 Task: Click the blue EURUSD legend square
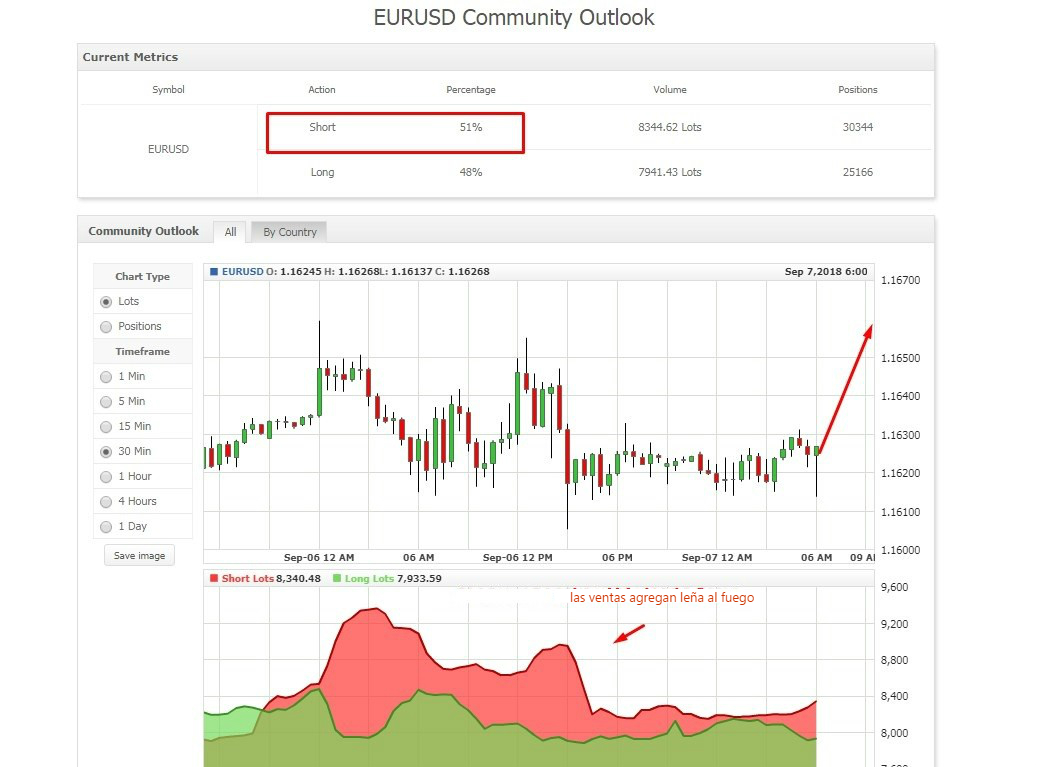pos(213,272)
